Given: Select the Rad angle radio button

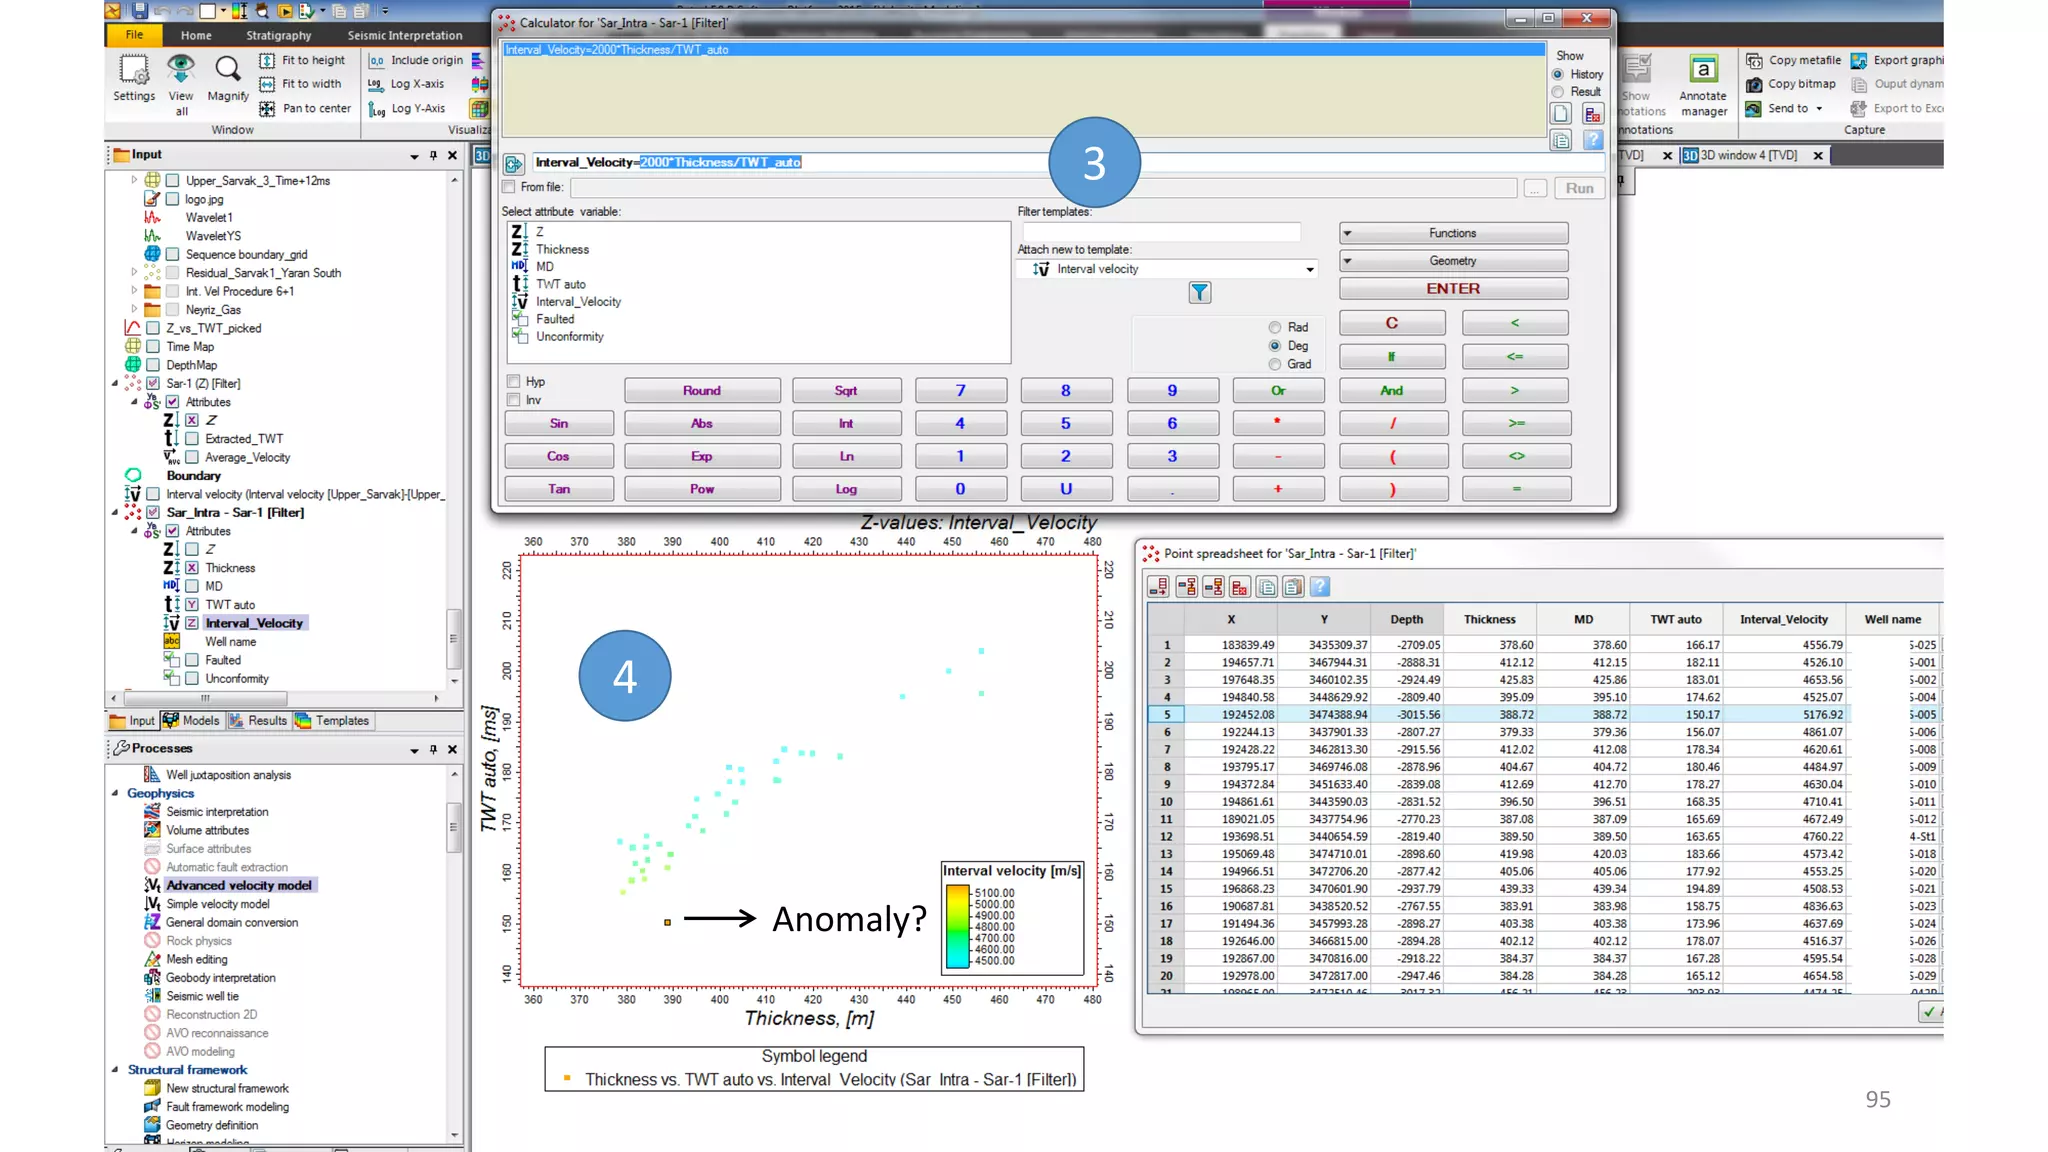Looking at the screenshot, I should (1275, 327).
